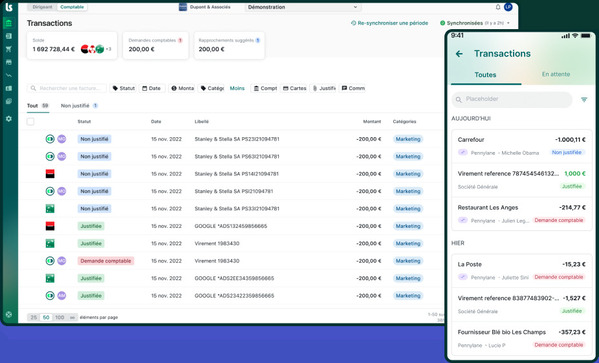Open the Commentaire filter
Viewport: 599px width, 363px height.
pyautogui.click(x=353, y=88)
